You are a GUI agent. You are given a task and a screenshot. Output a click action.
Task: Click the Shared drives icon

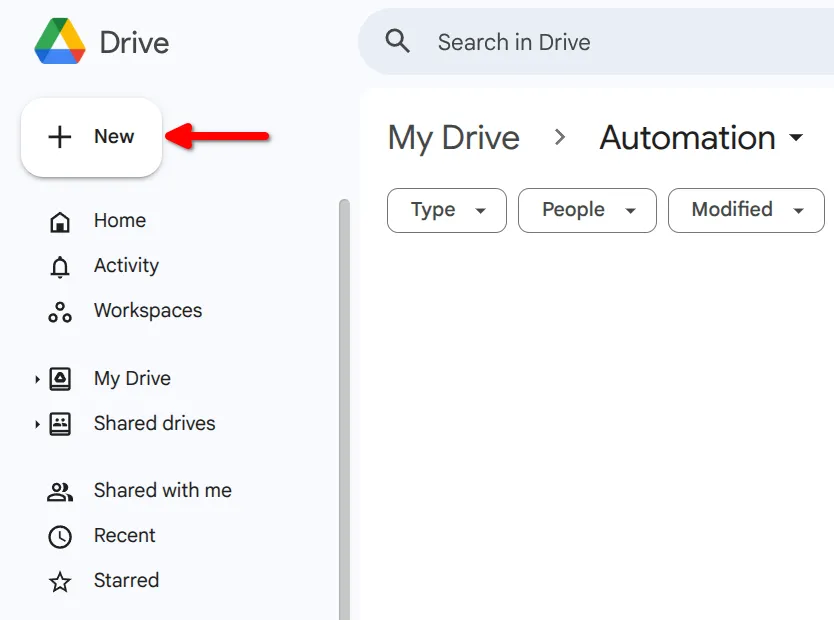60,423
